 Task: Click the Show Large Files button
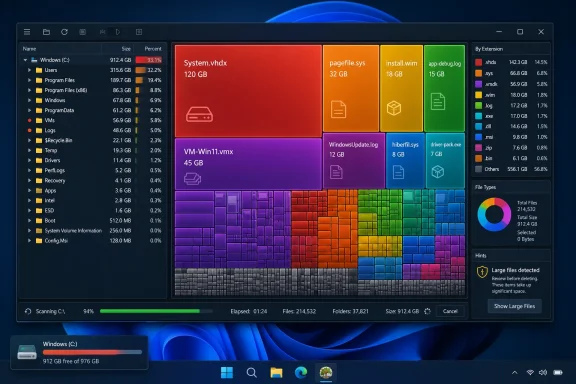point(514,306)
